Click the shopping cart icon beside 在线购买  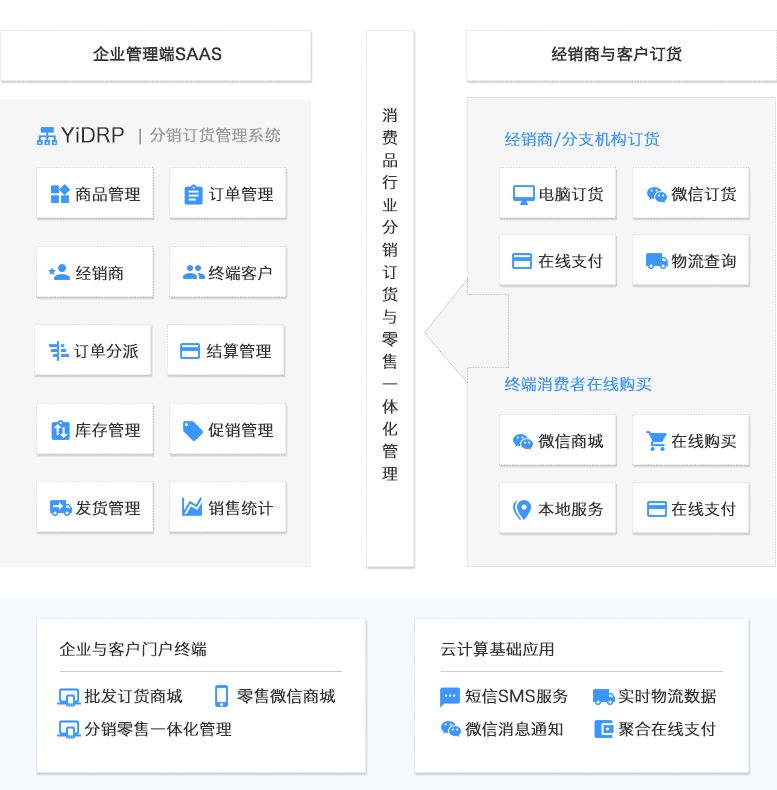pyautogui.click(x=657, y=441)
